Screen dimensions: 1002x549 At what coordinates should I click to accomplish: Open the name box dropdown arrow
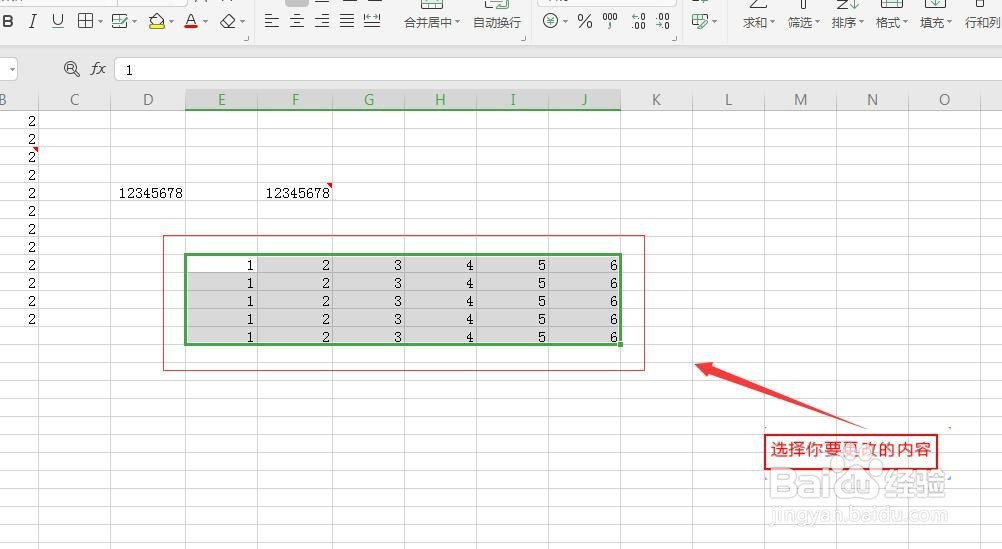(x=12, y=69)
